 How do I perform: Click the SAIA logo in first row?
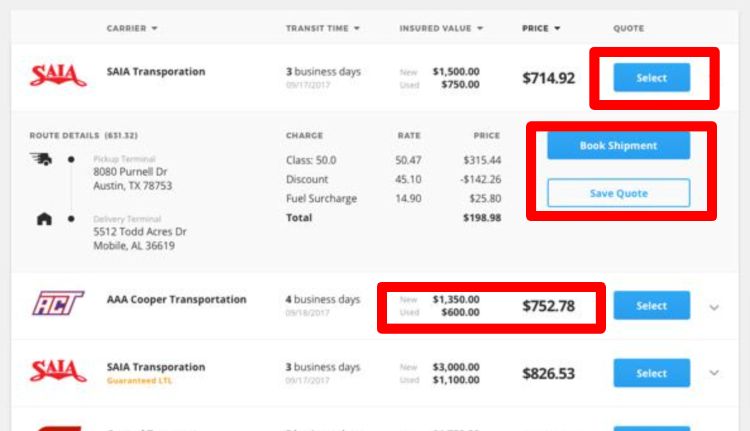58,75
